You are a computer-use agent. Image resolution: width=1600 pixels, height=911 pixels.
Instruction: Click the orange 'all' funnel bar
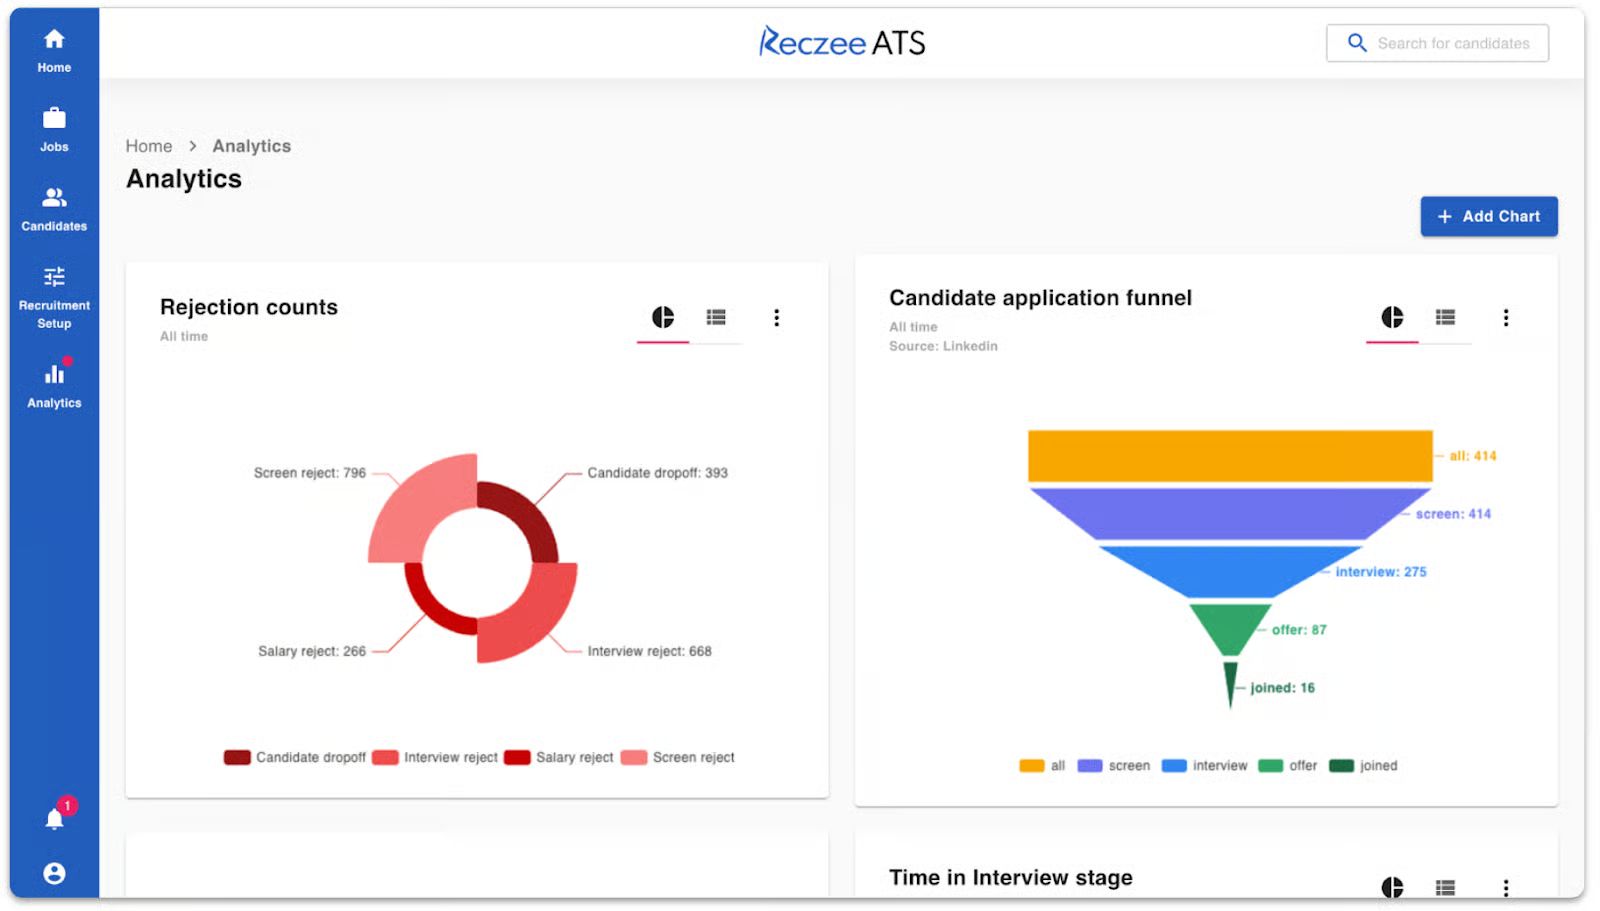[x=1230, y=456]
